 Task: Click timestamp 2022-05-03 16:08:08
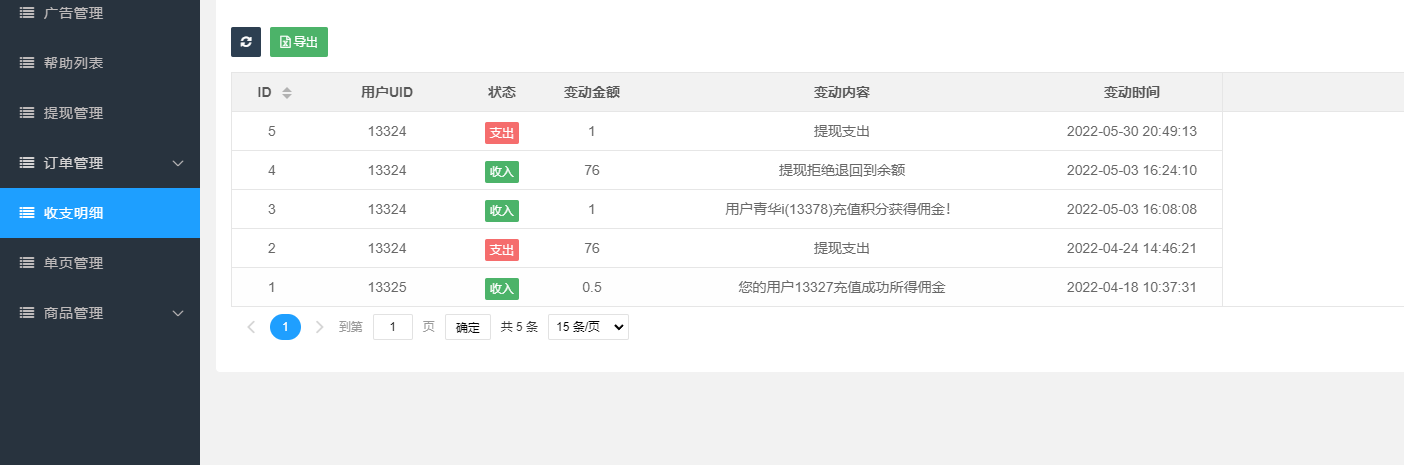coord(1132,209)
